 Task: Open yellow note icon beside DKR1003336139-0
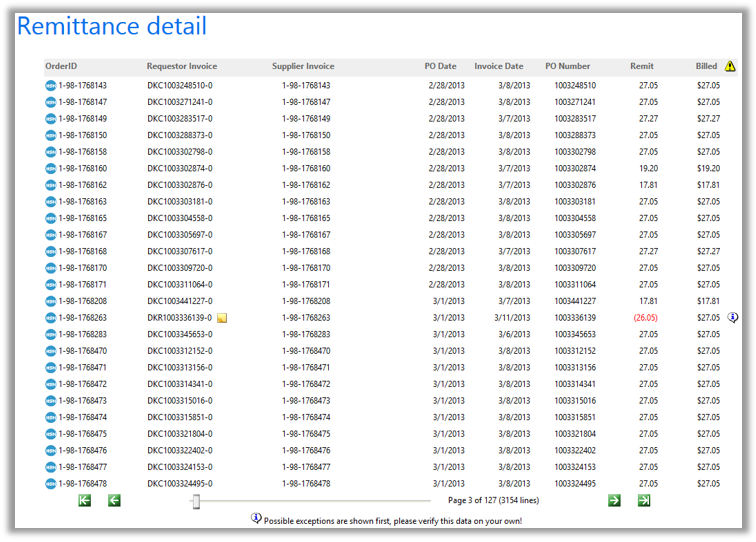click(222, 318)
